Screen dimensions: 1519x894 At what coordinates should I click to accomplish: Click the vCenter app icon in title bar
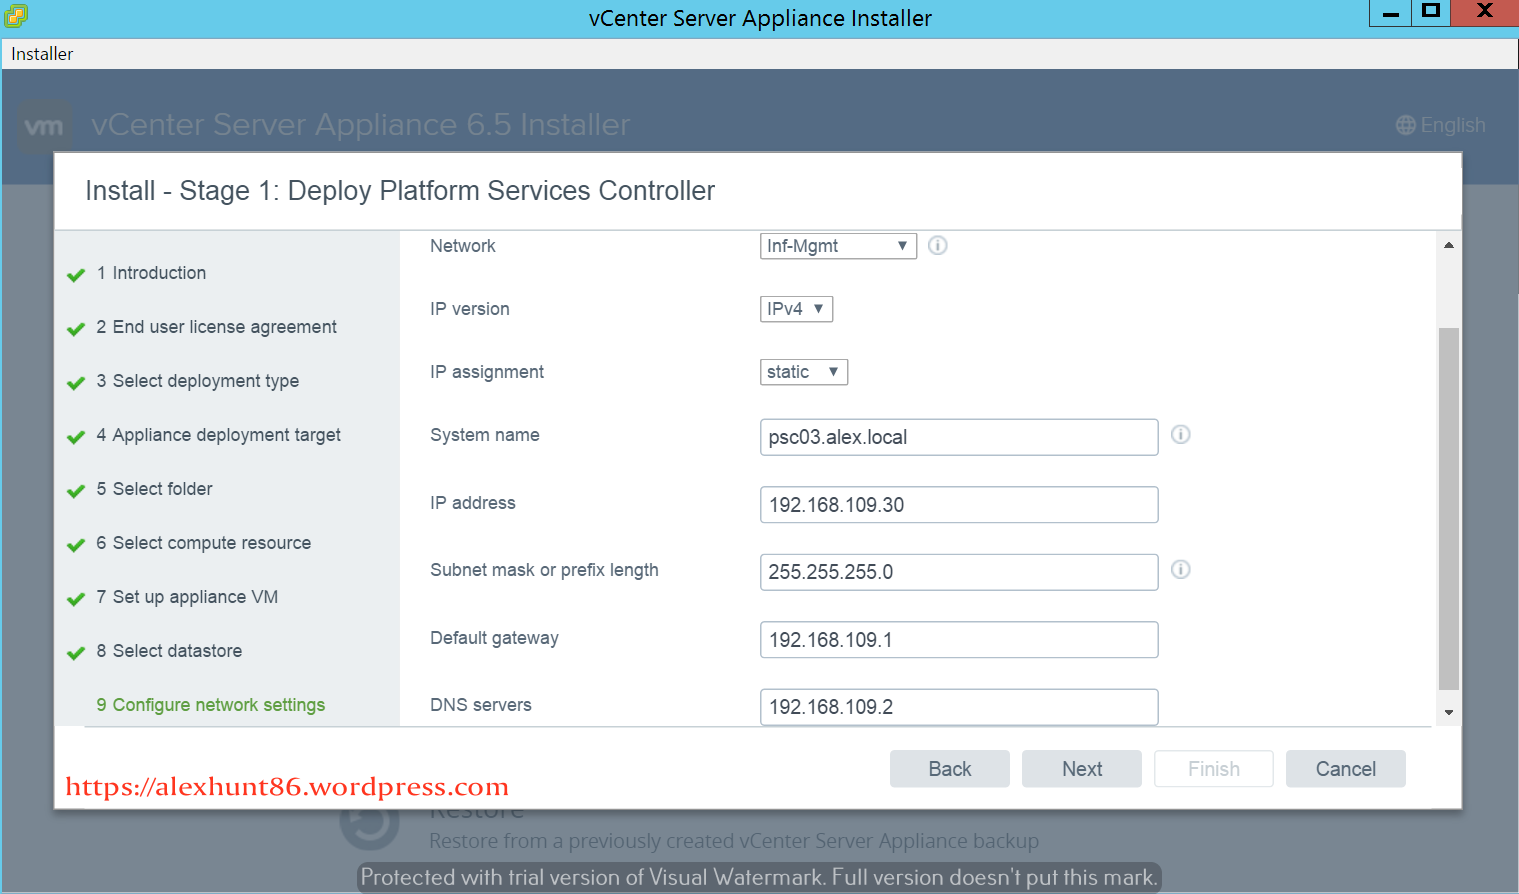pos(16,16)
